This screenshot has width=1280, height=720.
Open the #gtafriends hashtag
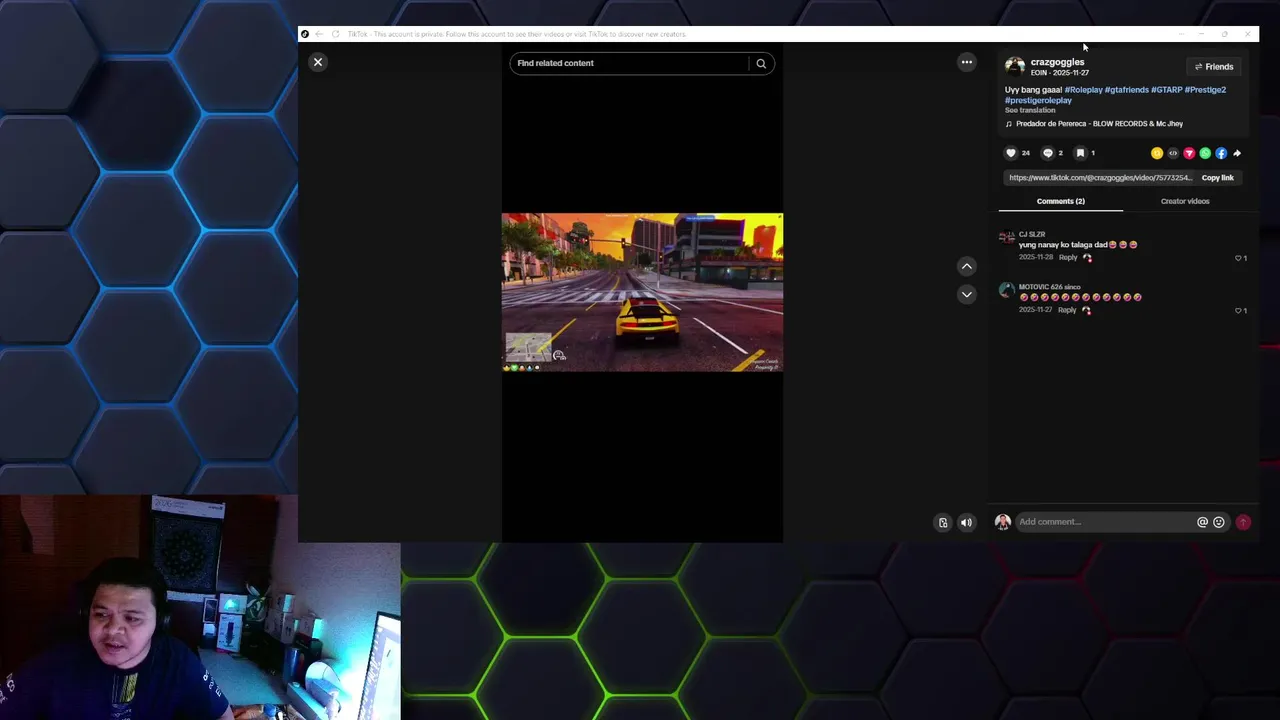click(x=1126, y=90)
